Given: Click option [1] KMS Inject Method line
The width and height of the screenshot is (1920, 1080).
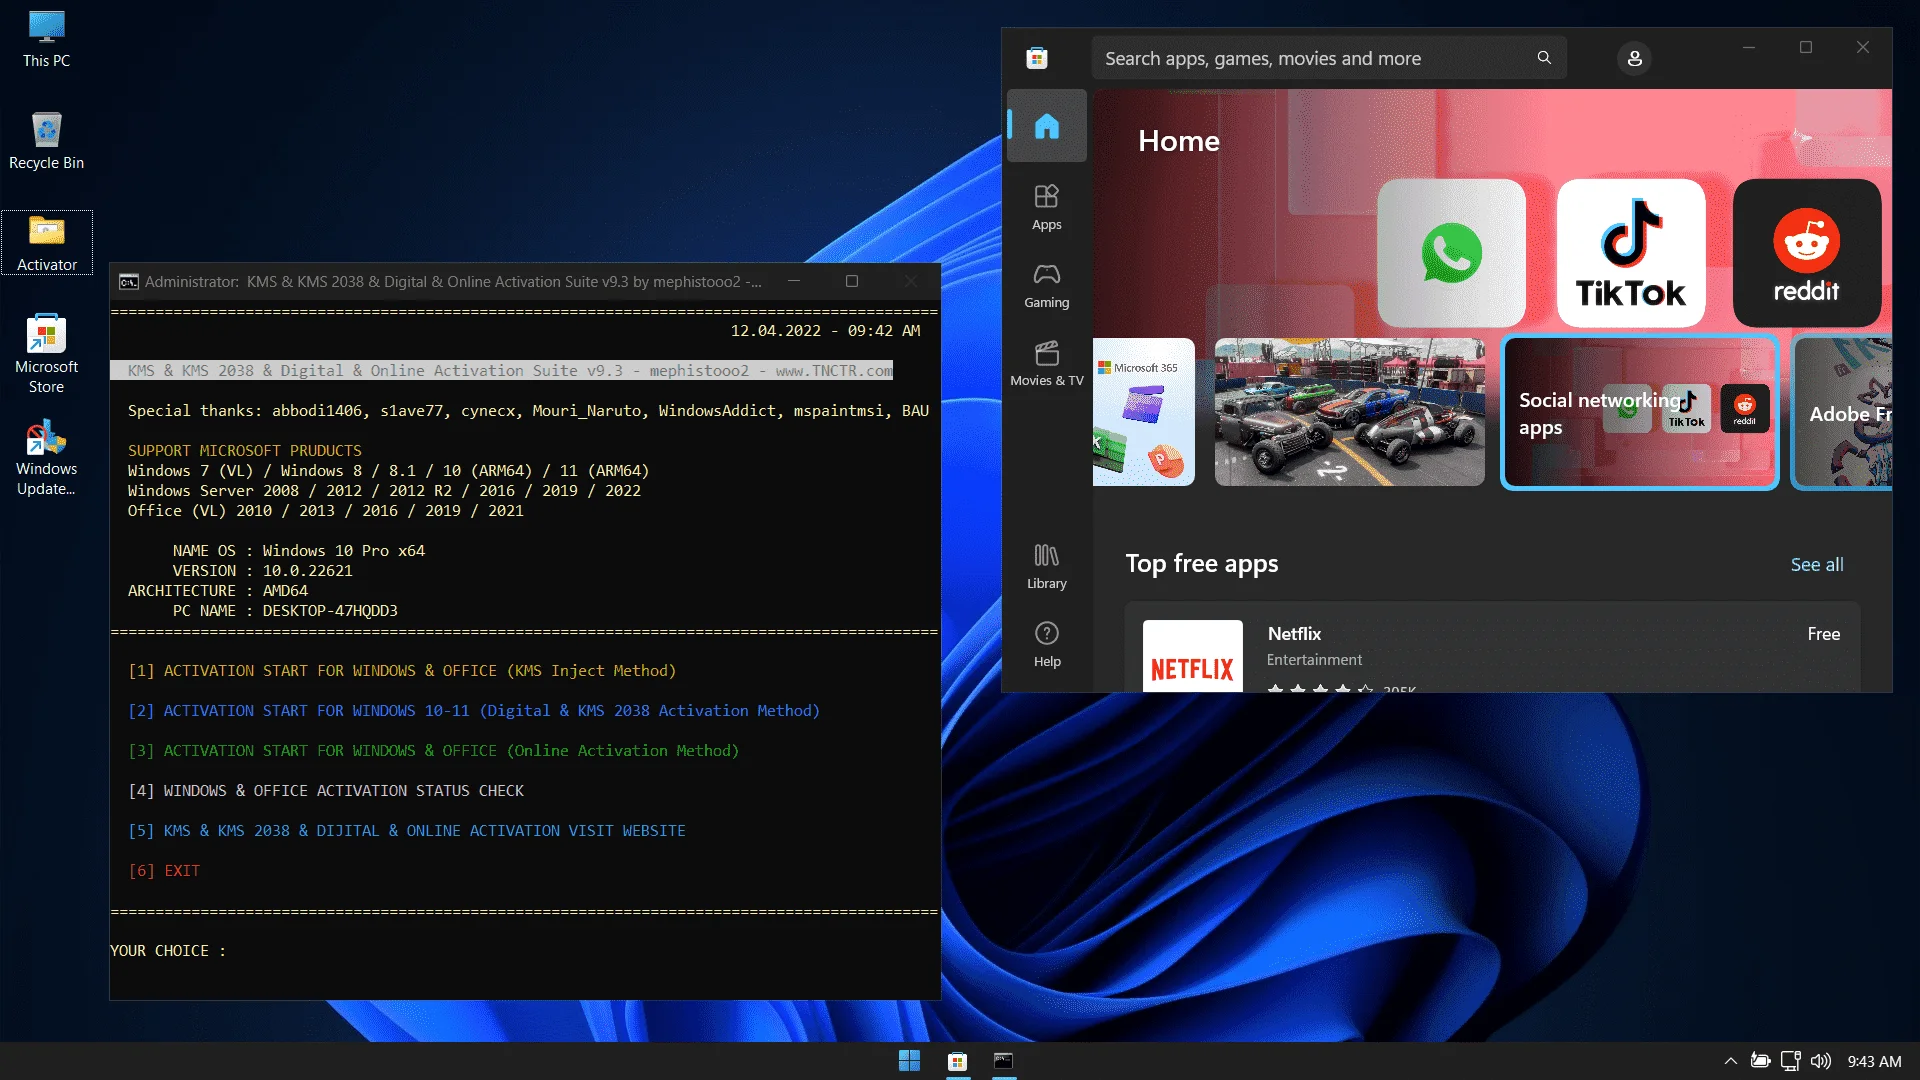Looking at the screenshot, I should point(402,671).
